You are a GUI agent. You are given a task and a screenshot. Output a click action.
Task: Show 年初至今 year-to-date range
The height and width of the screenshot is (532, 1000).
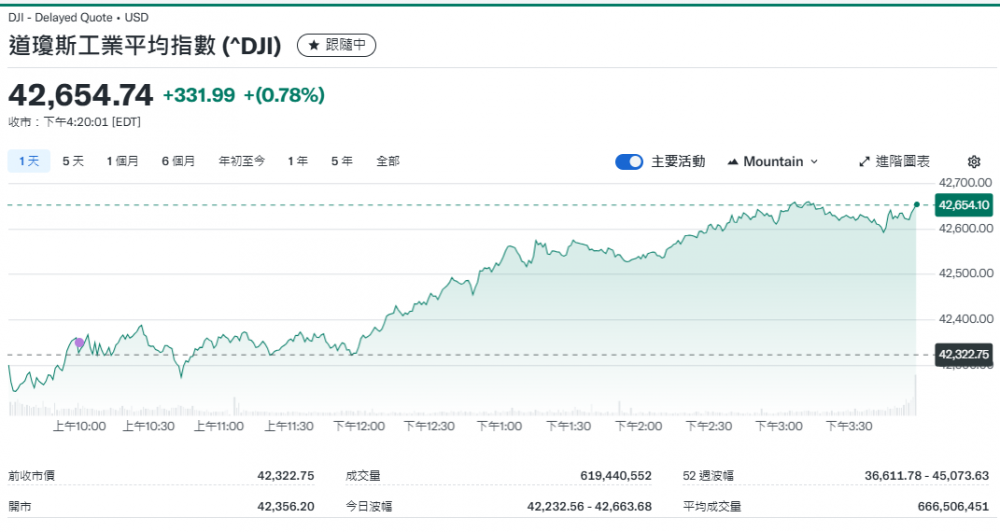click(242, 161)
